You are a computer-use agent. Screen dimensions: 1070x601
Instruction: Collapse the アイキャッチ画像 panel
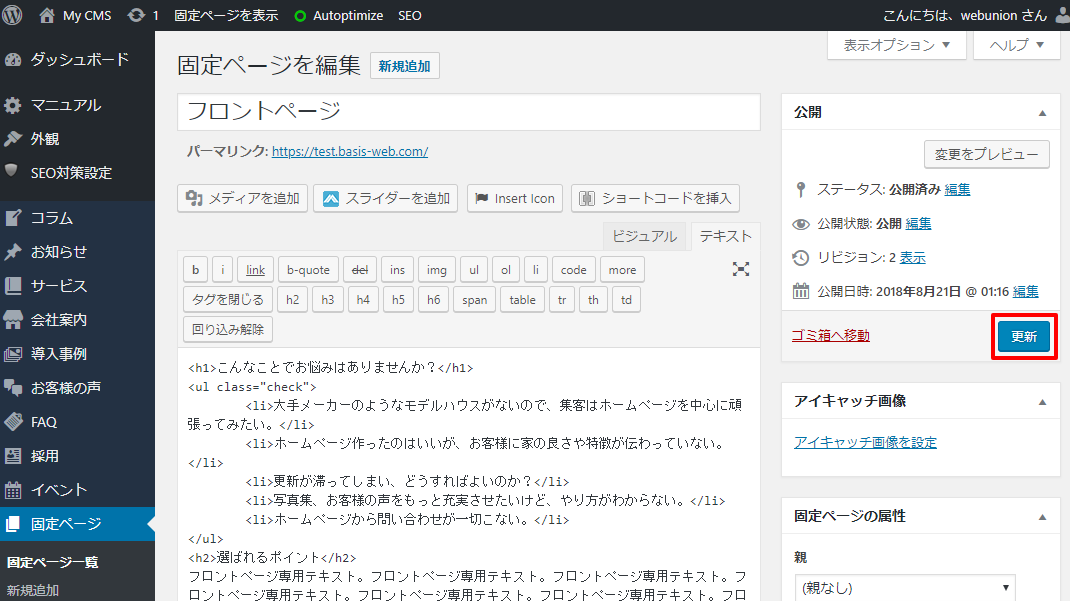(1042, 402)
